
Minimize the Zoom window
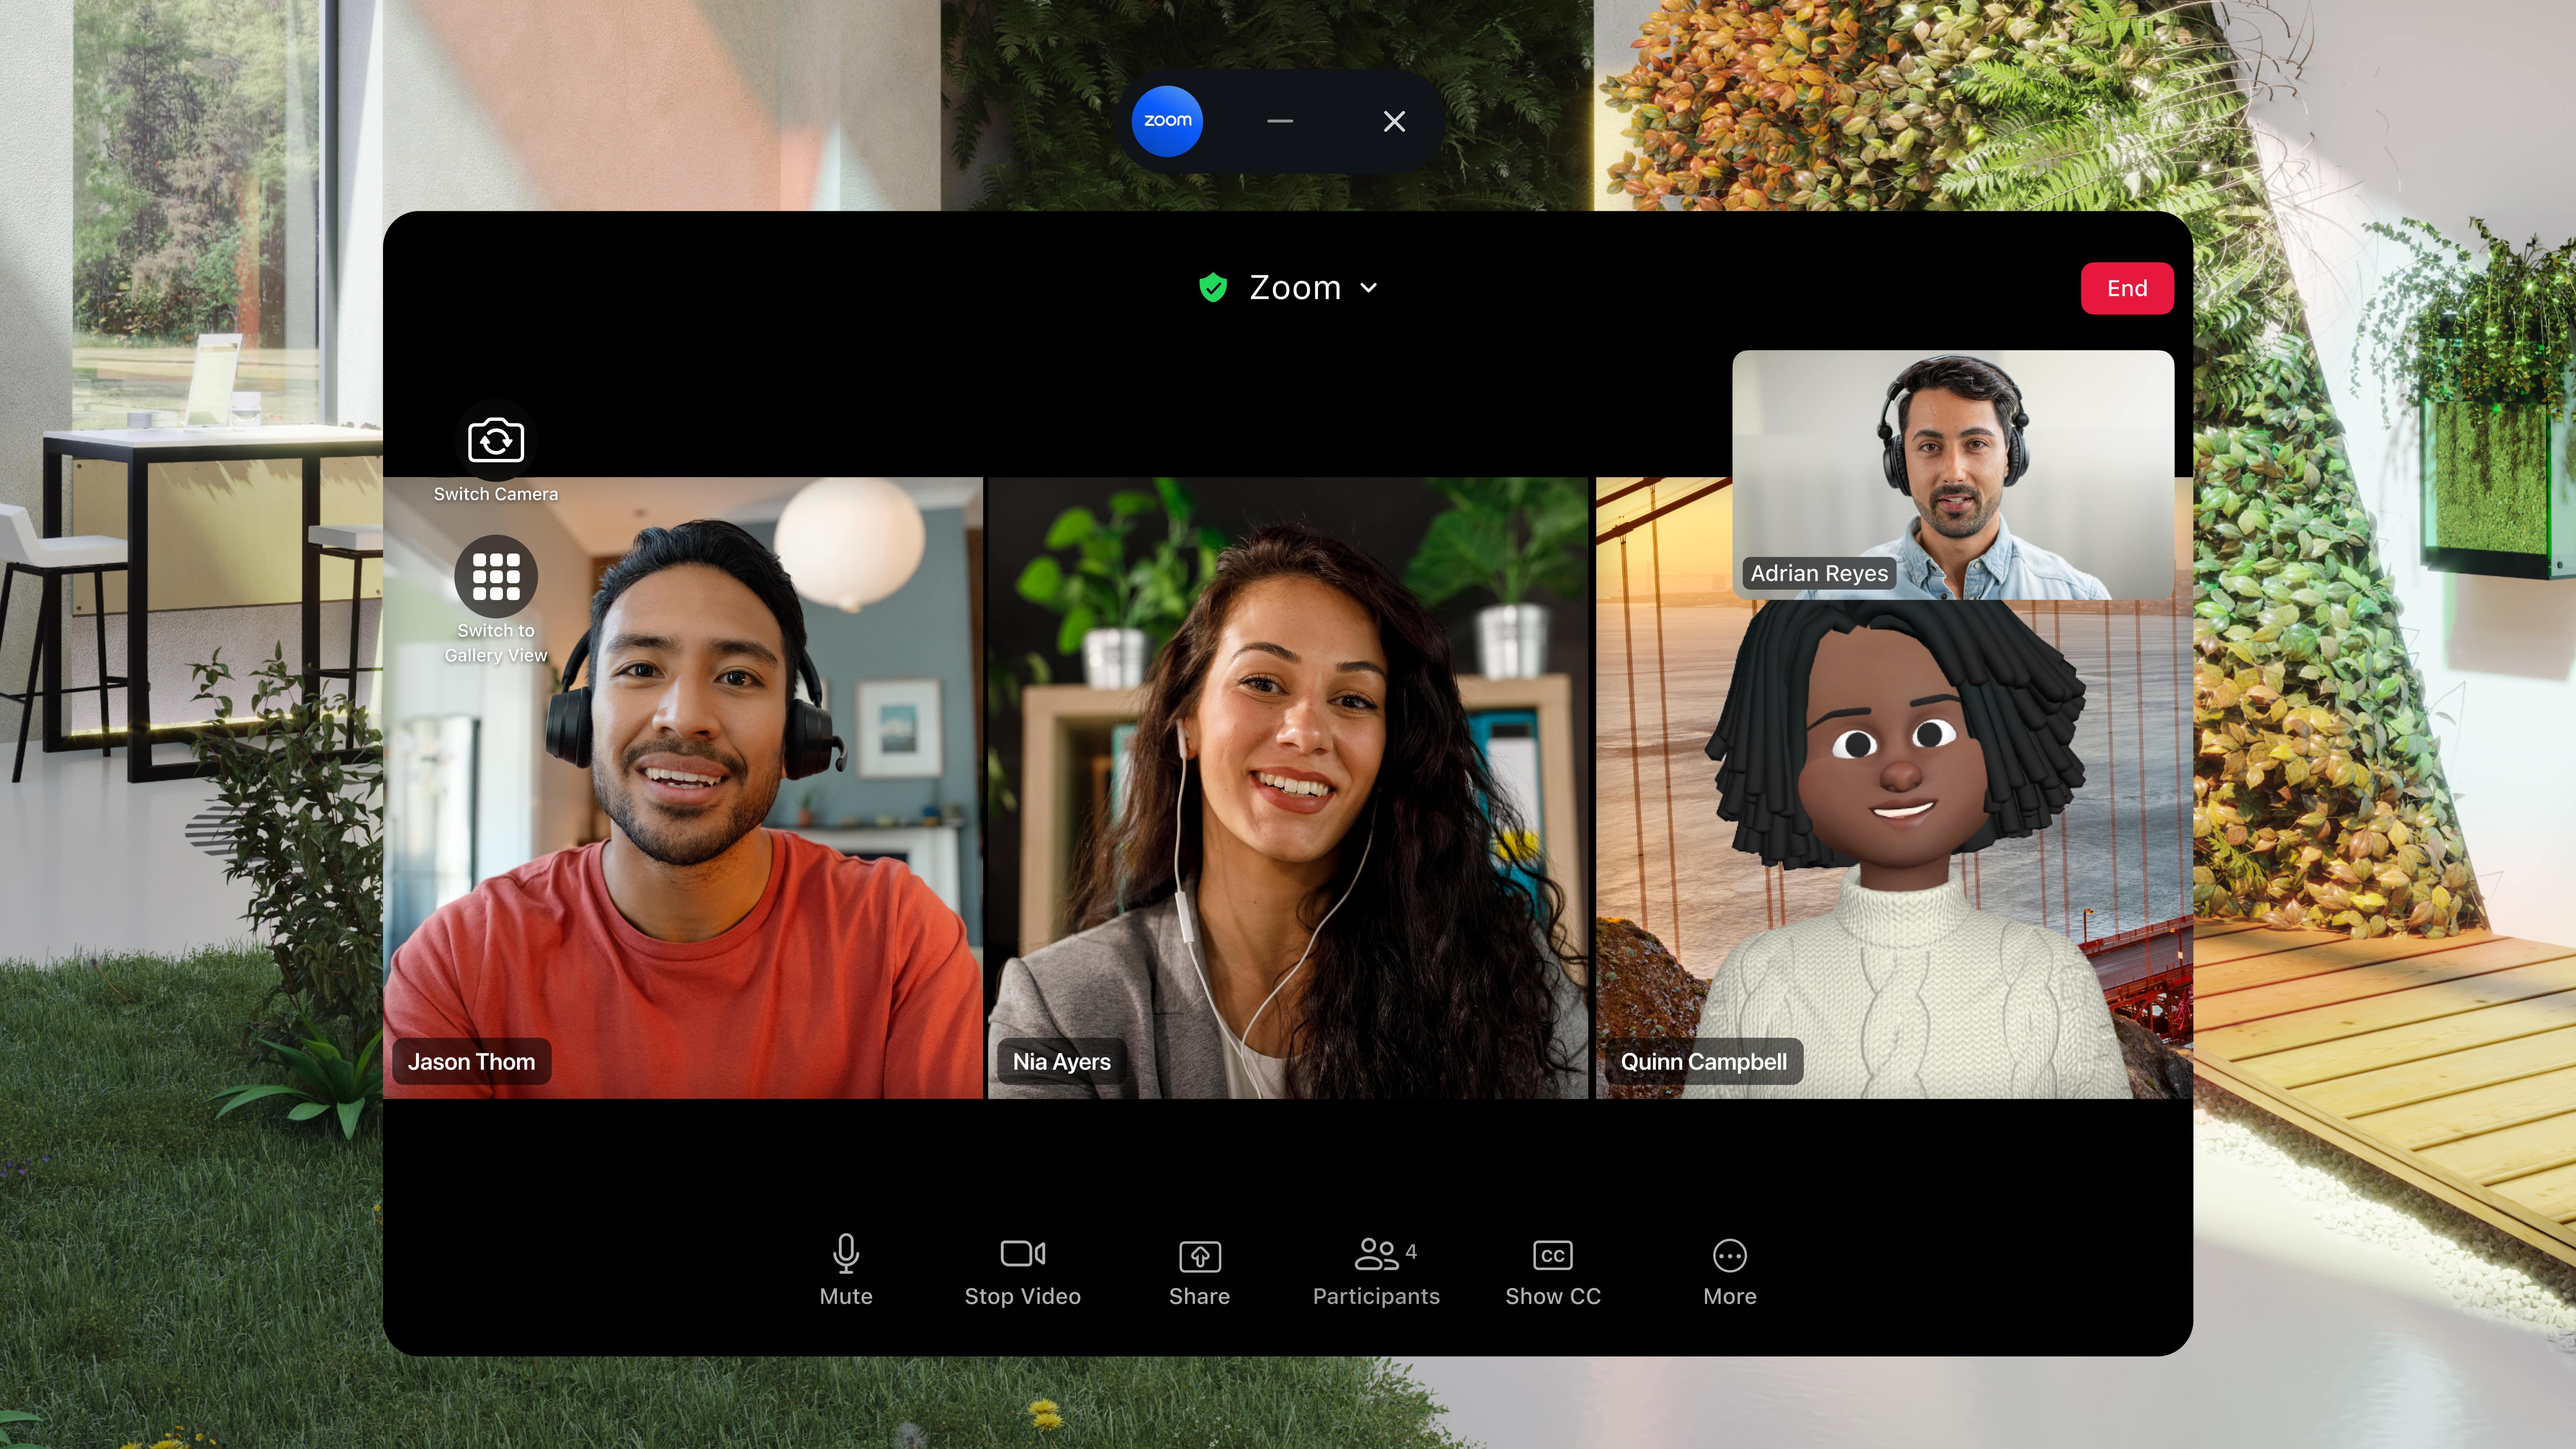pos(1280,121)
